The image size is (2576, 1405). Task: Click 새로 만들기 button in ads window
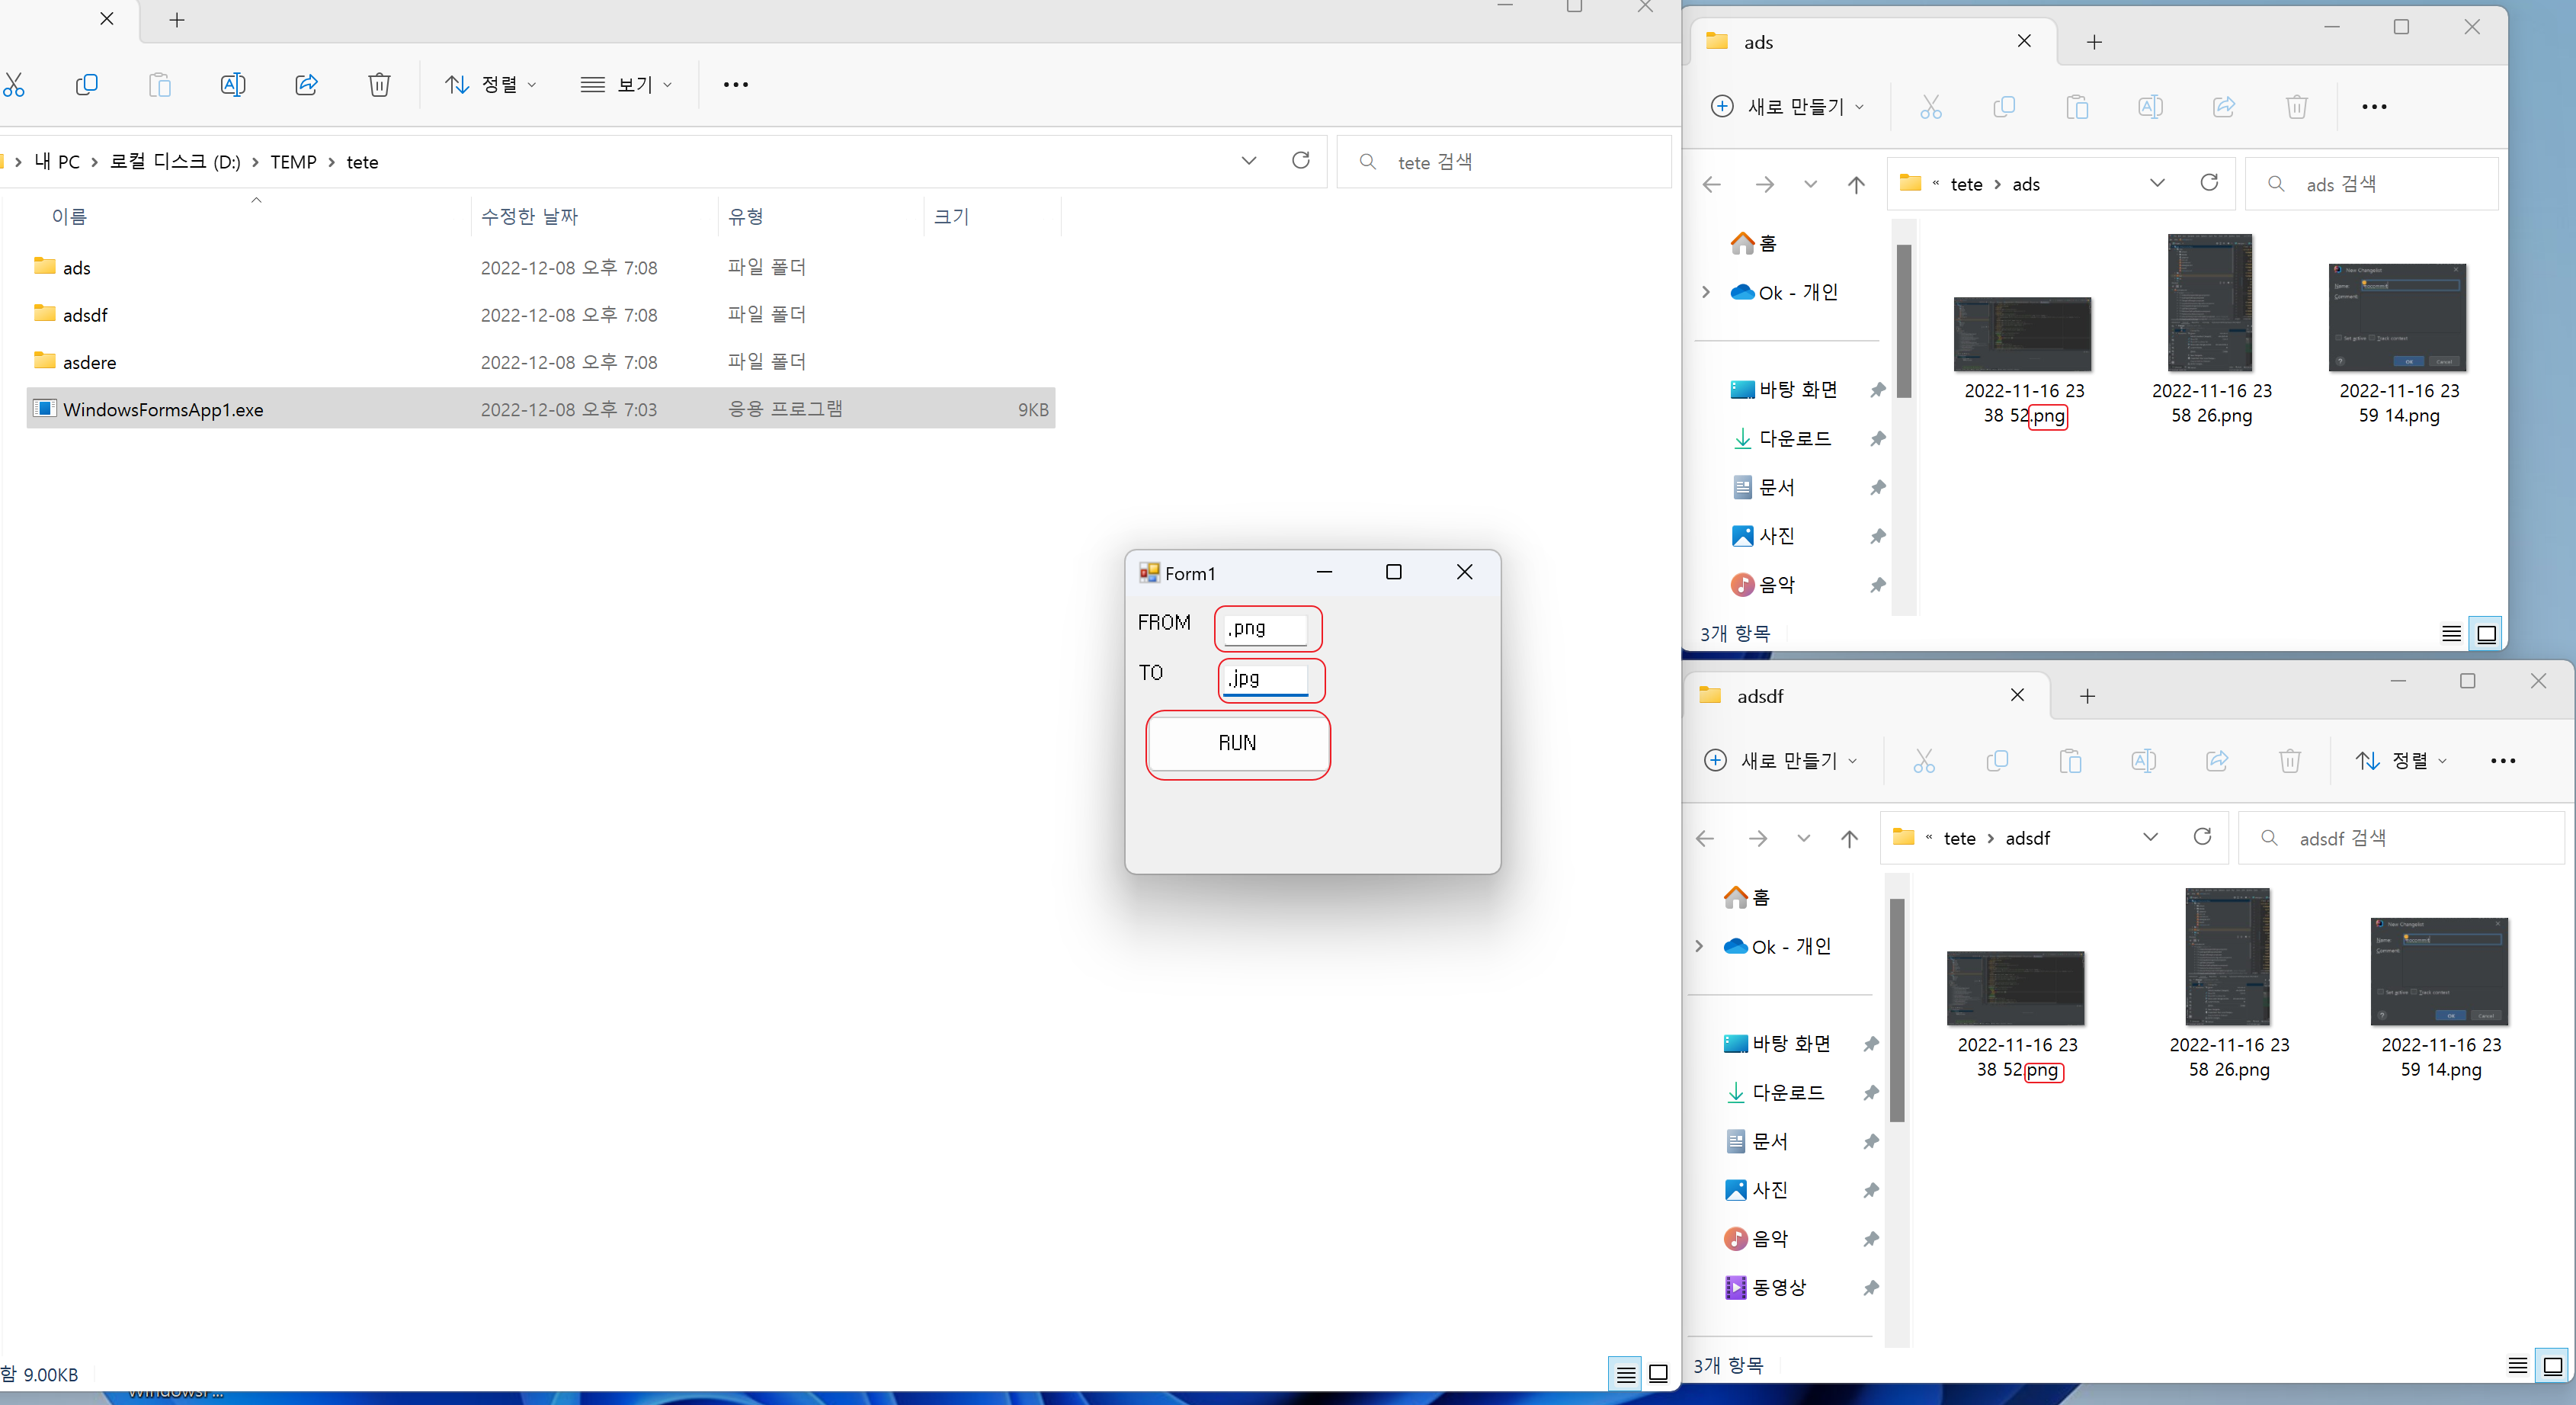click(x=1787, y=107)
